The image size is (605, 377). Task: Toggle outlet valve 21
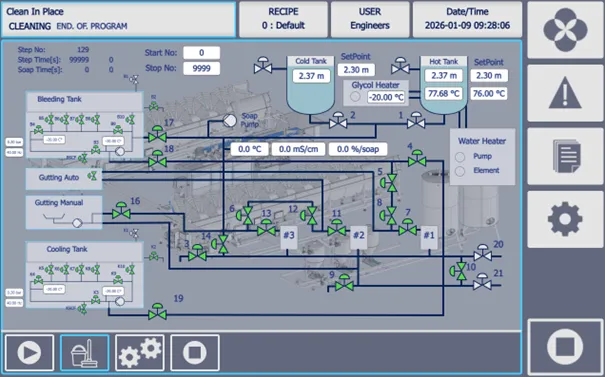(x=482, y=282)
